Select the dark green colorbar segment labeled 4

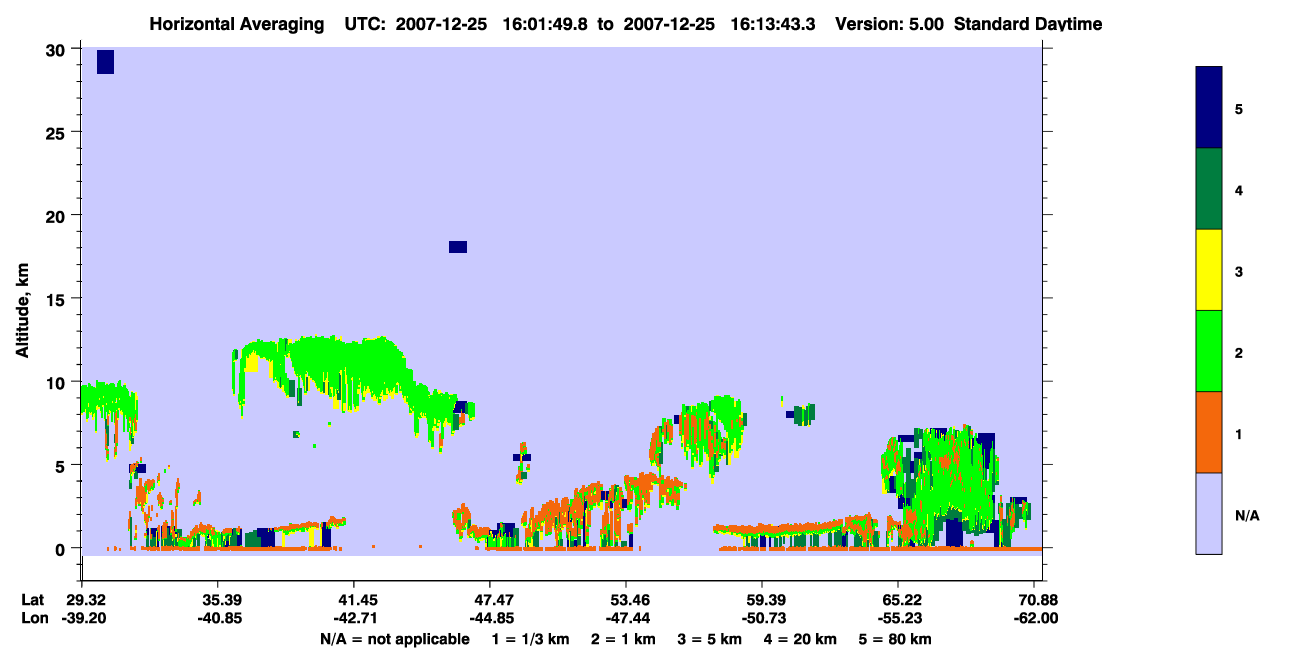(1209, 189)
